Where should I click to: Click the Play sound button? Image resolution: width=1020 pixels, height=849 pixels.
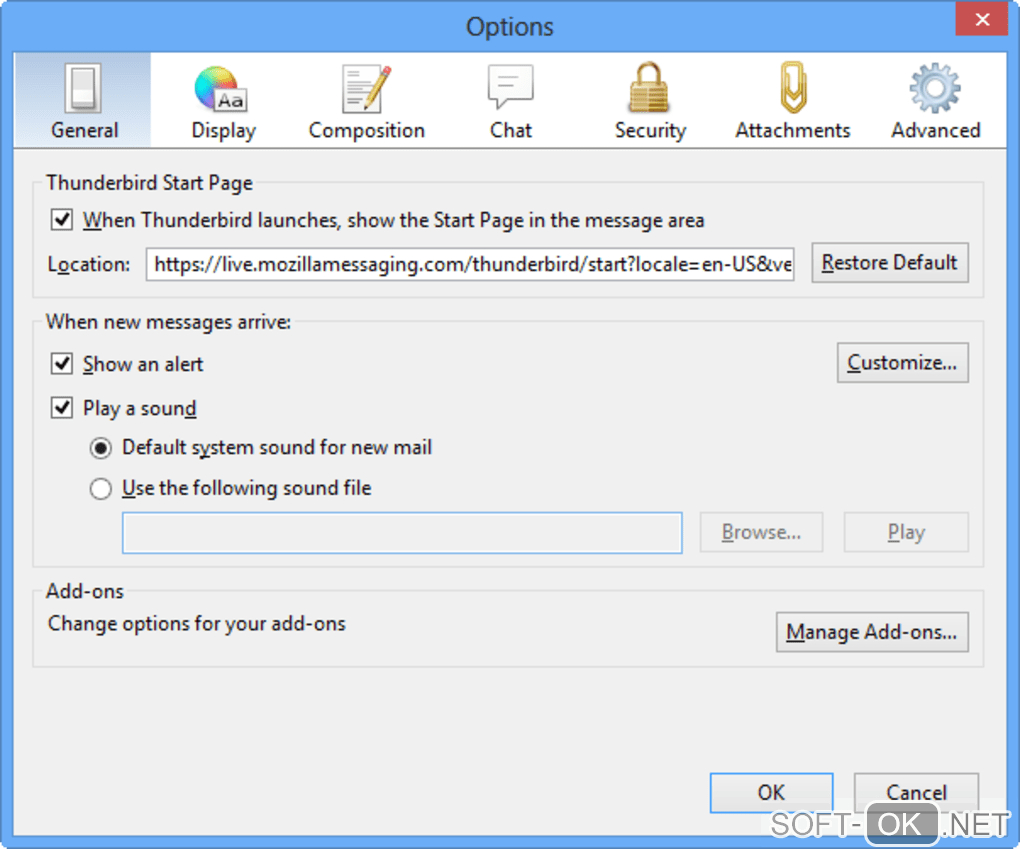(x=906, y=532)
